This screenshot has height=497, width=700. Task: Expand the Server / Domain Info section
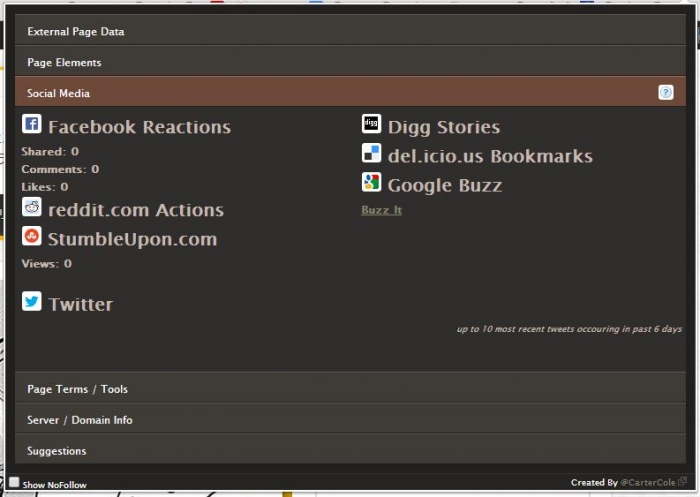[x=350, y=419]
